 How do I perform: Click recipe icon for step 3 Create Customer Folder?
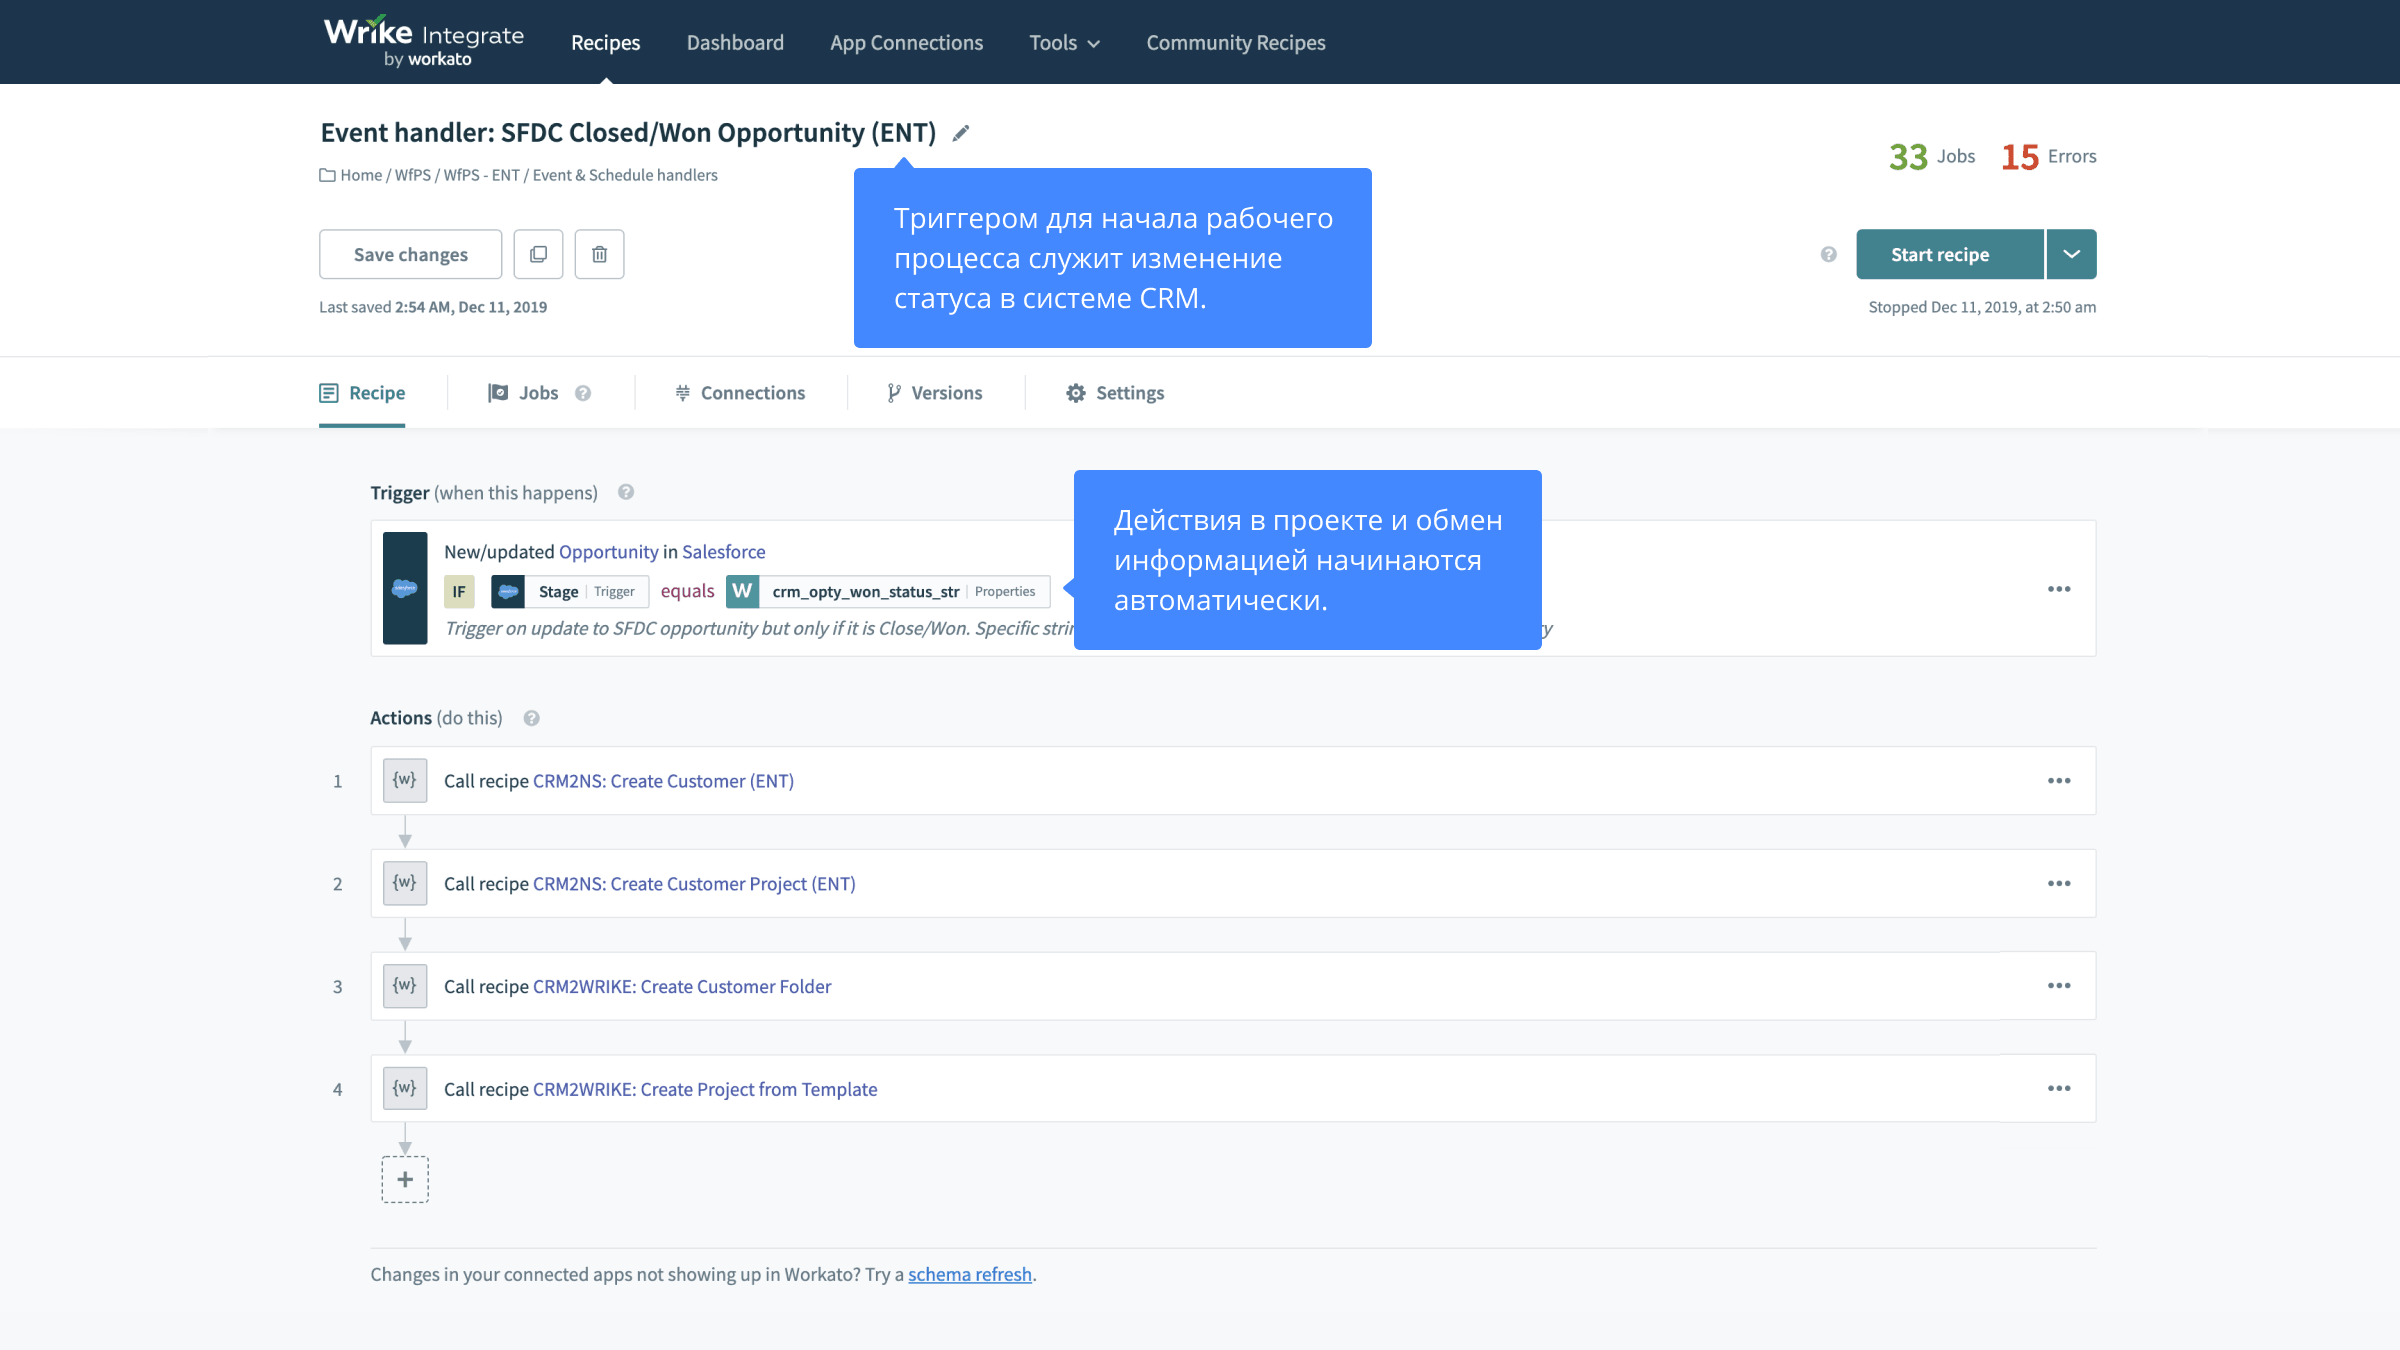point(405,986)
